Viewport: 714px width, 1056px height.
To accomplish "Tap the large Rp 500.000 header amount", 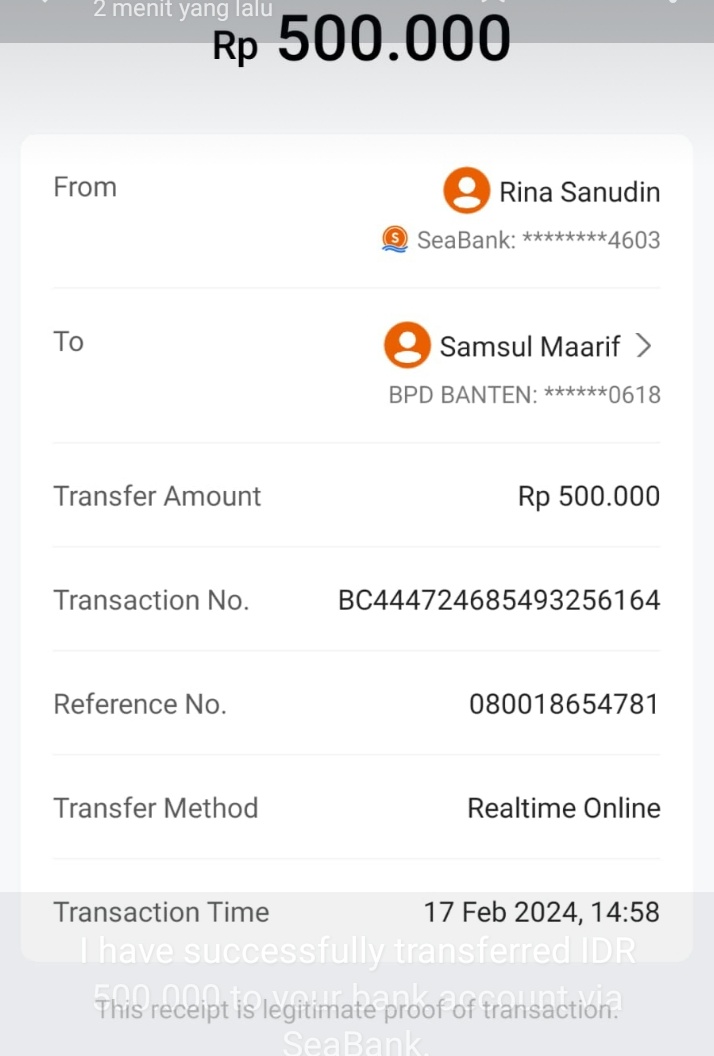I will pos(362,41).
